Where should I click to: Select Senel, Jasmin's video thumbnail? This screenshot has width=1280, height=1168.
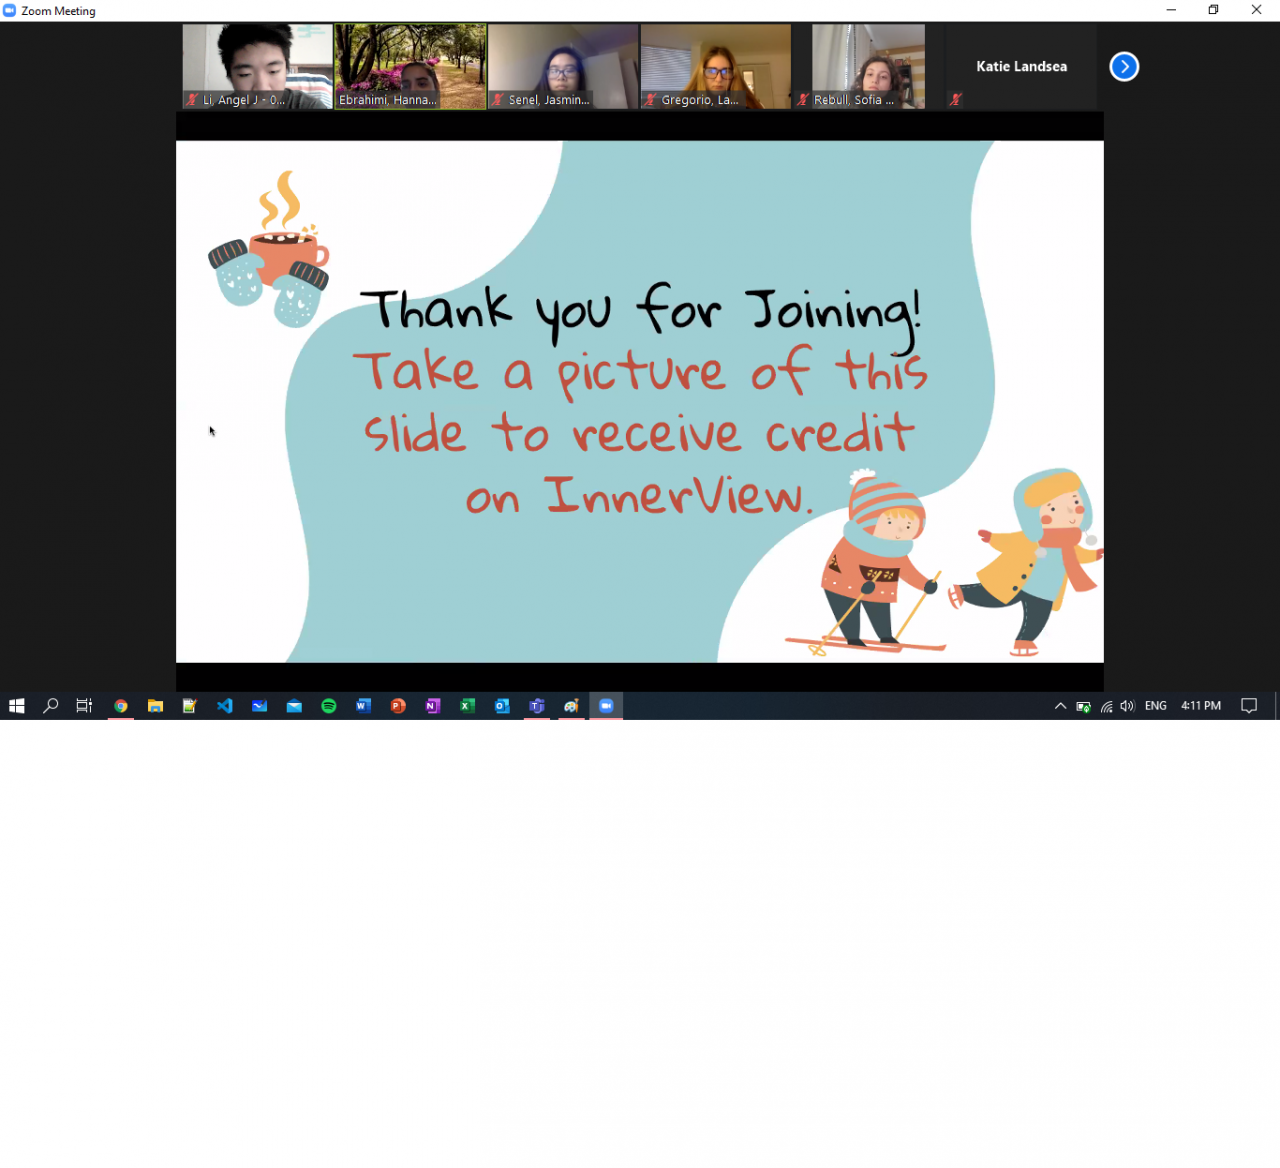563,67
